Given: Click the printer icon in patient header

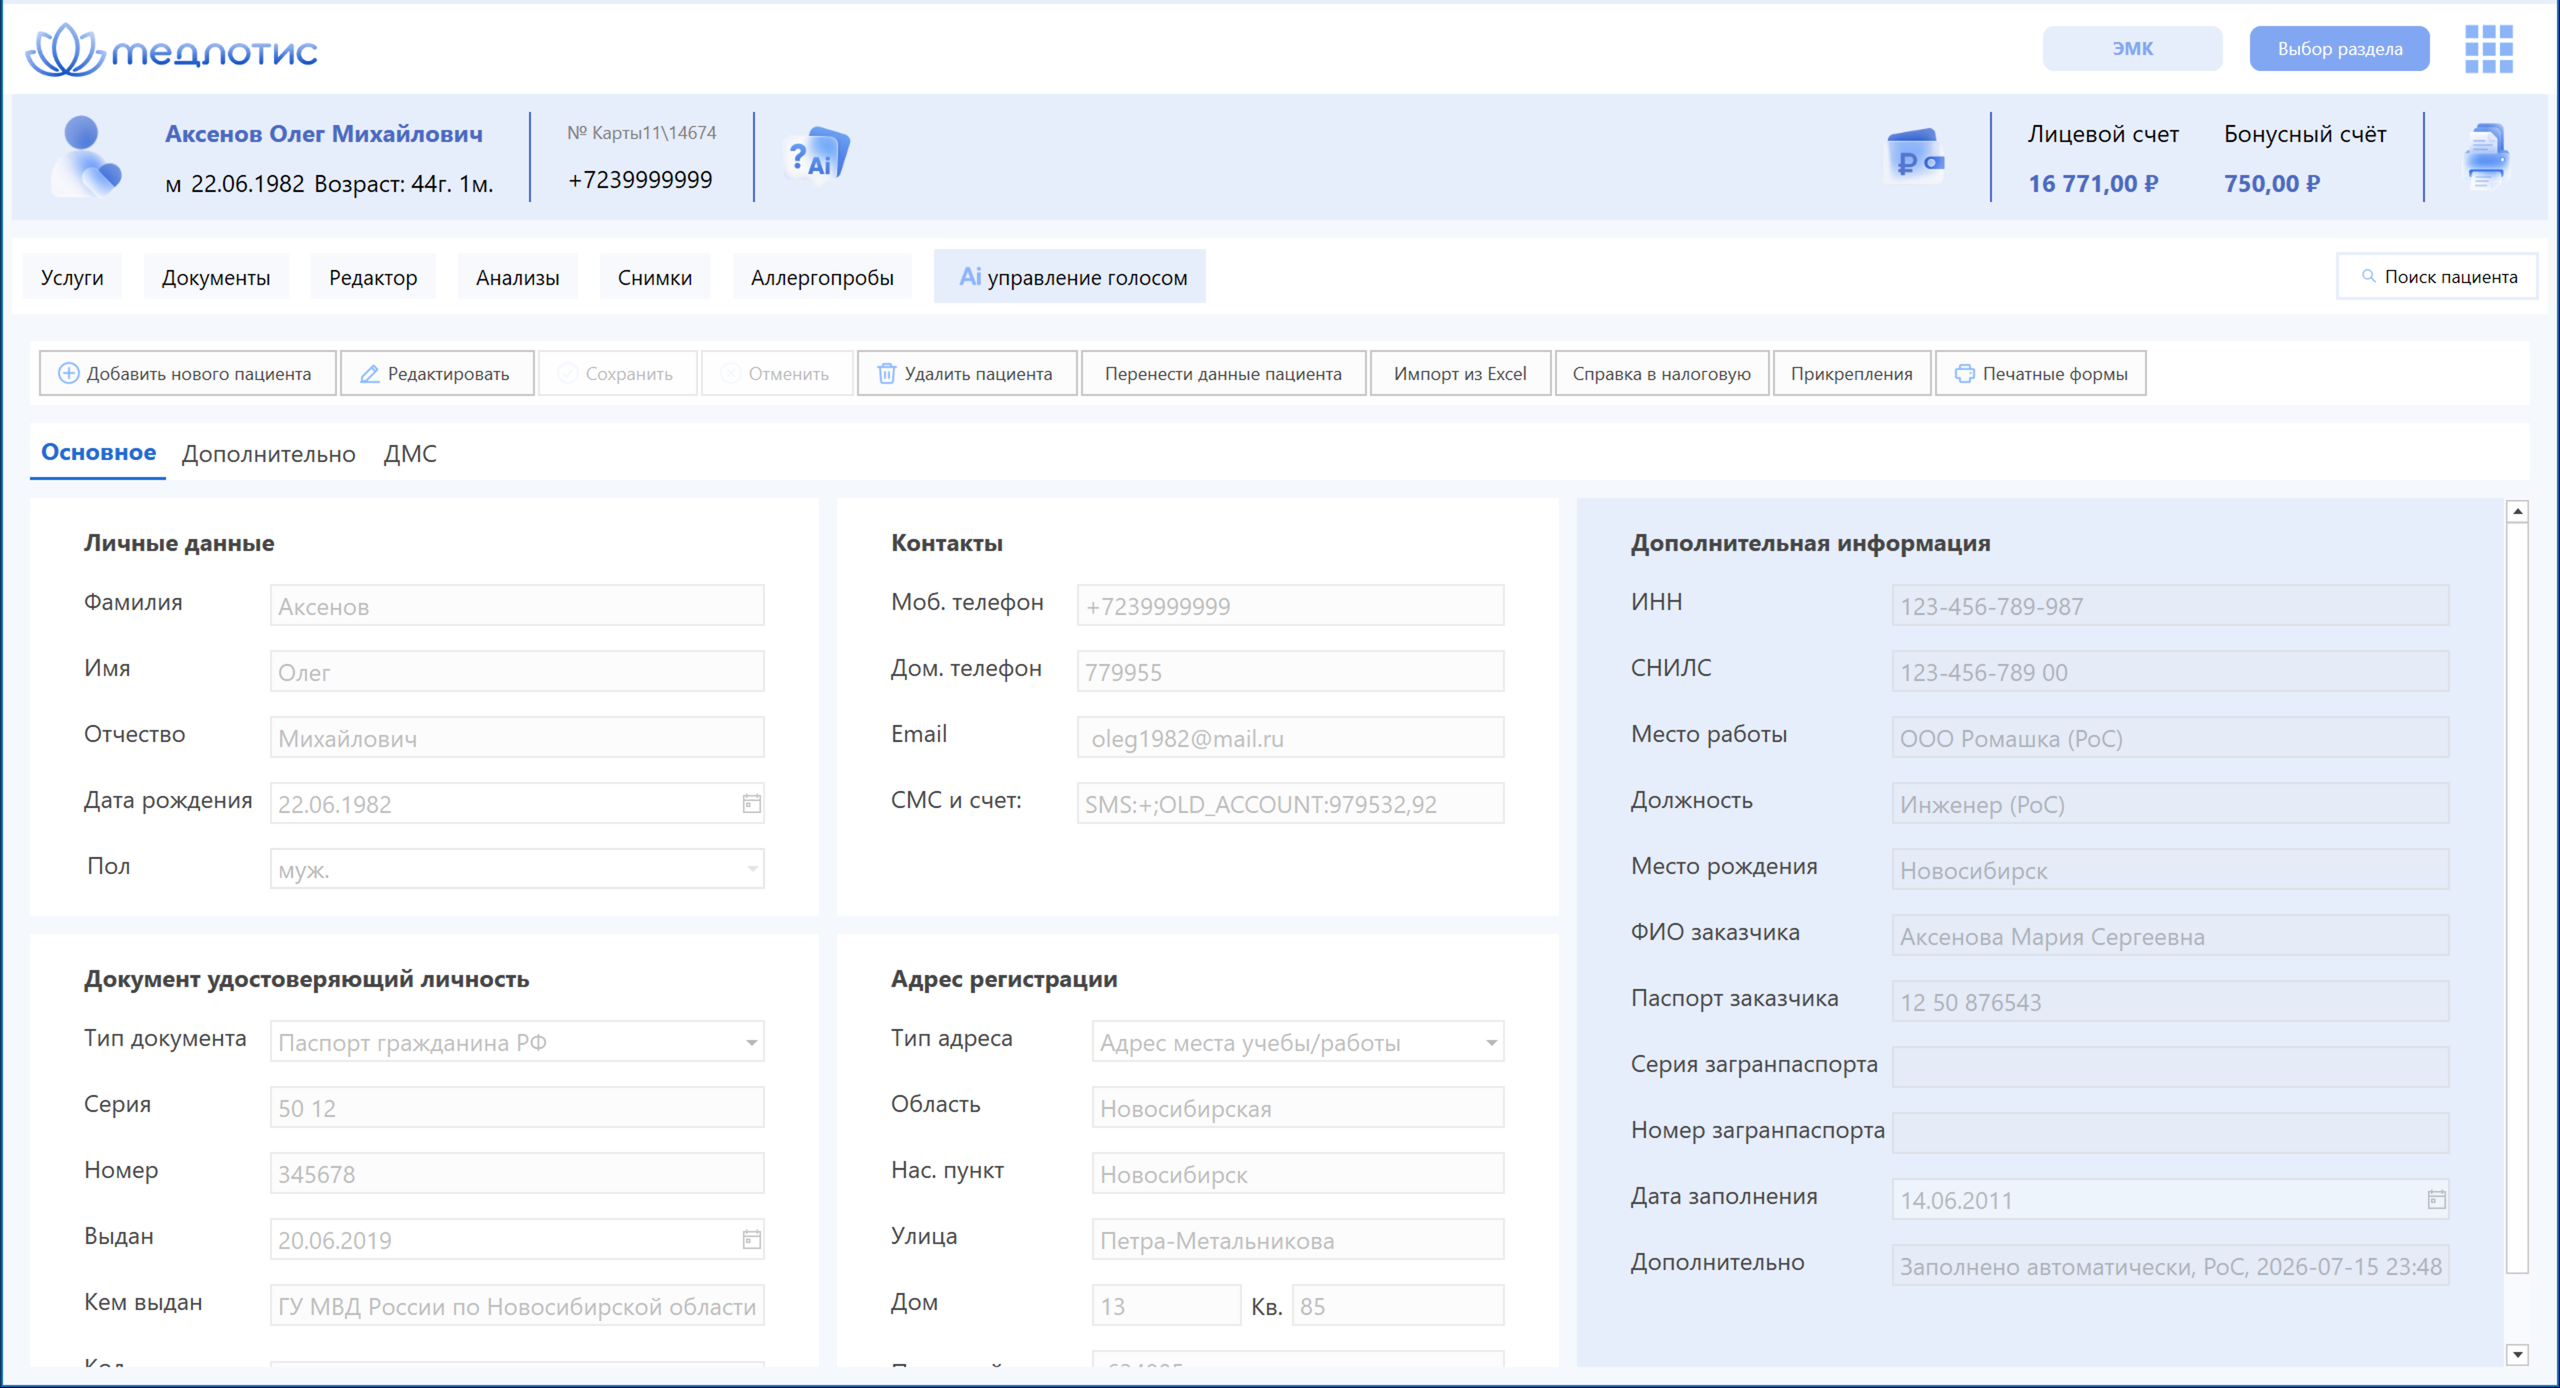Looking at the screenshot, I should click(2486, 156).
